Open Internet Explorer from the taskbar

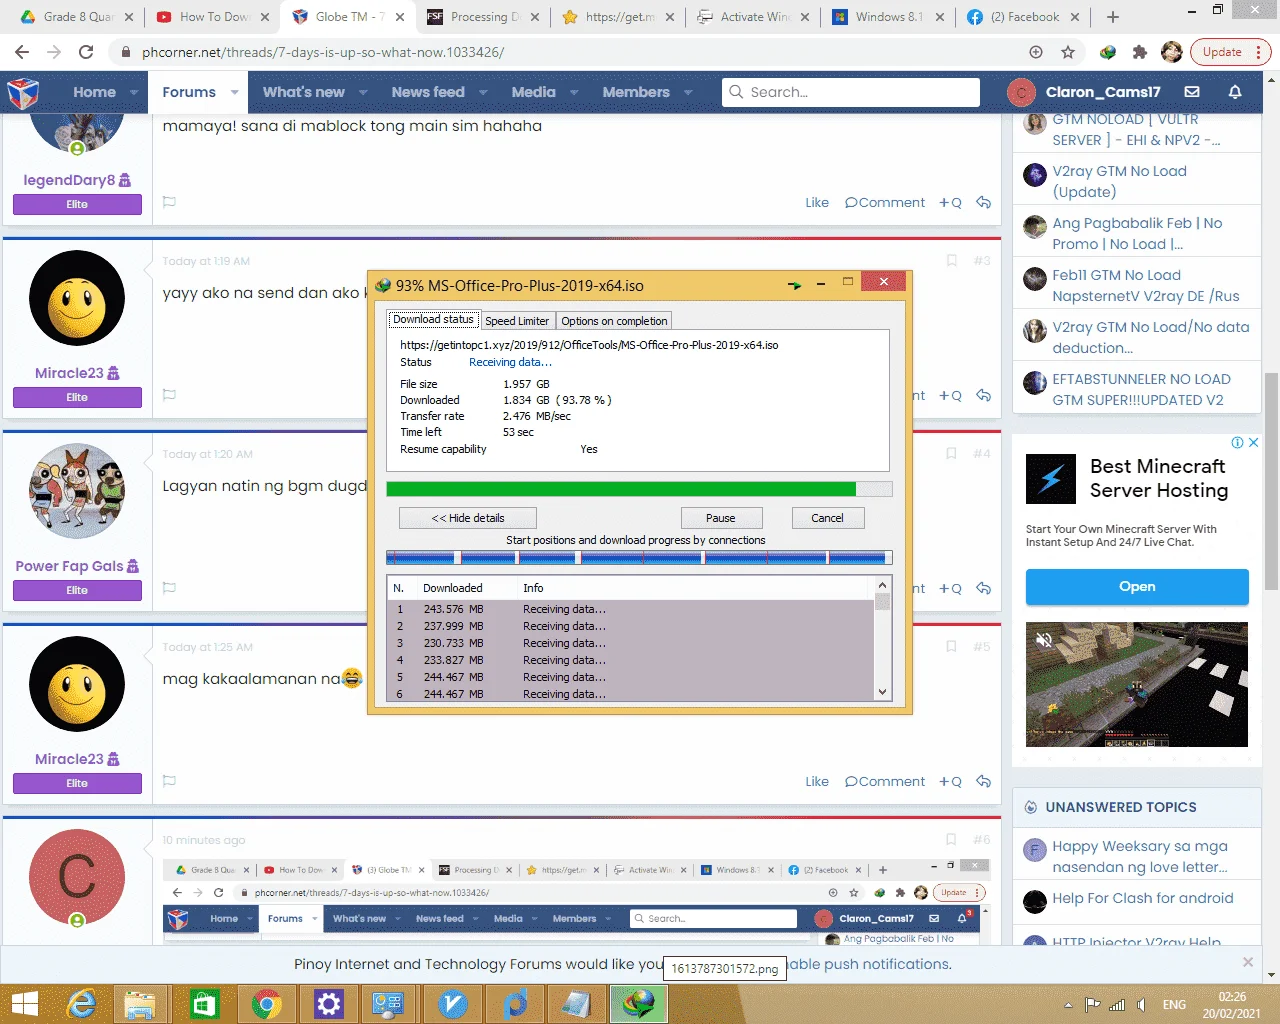pyautogui.click(x=81, y=1004)
